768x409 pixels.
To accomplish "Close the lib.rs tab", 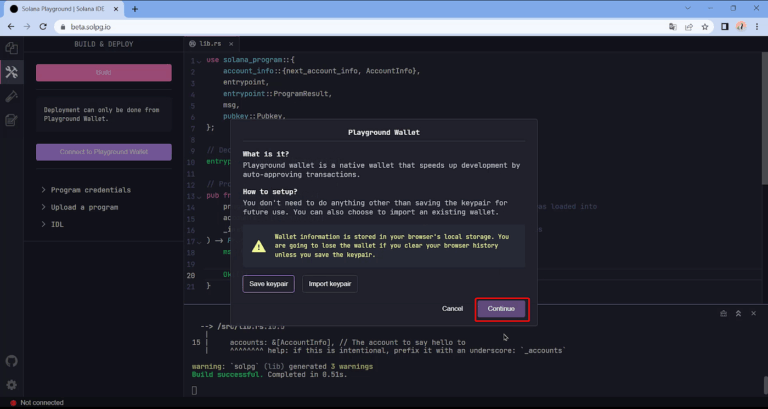I will [231, 44].
